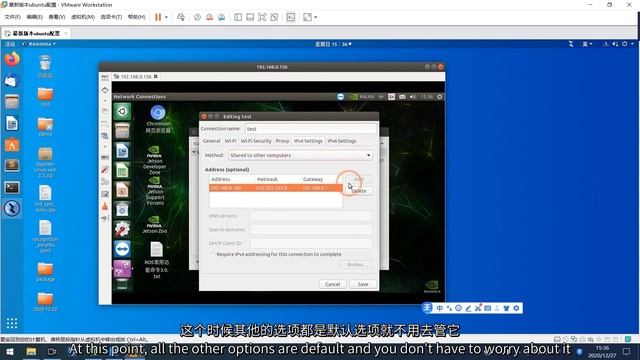Open the 虚拟机(M) menu in VMware
Screen dimensions: 640x360
click(x=83, y=17)
